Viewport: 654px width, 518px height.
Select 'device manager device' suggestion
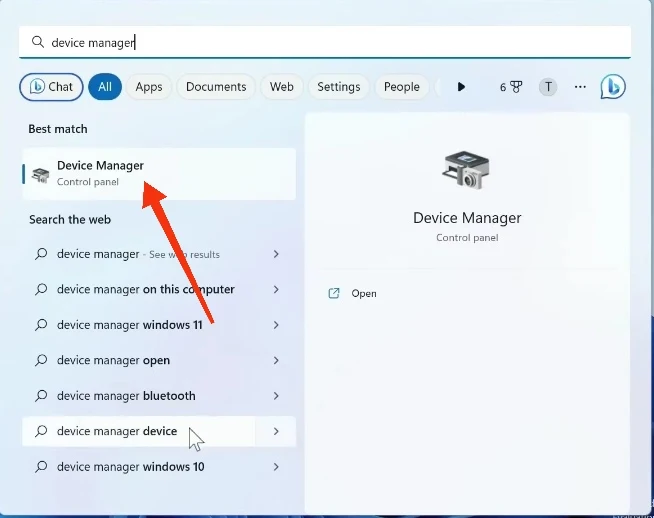159,431
